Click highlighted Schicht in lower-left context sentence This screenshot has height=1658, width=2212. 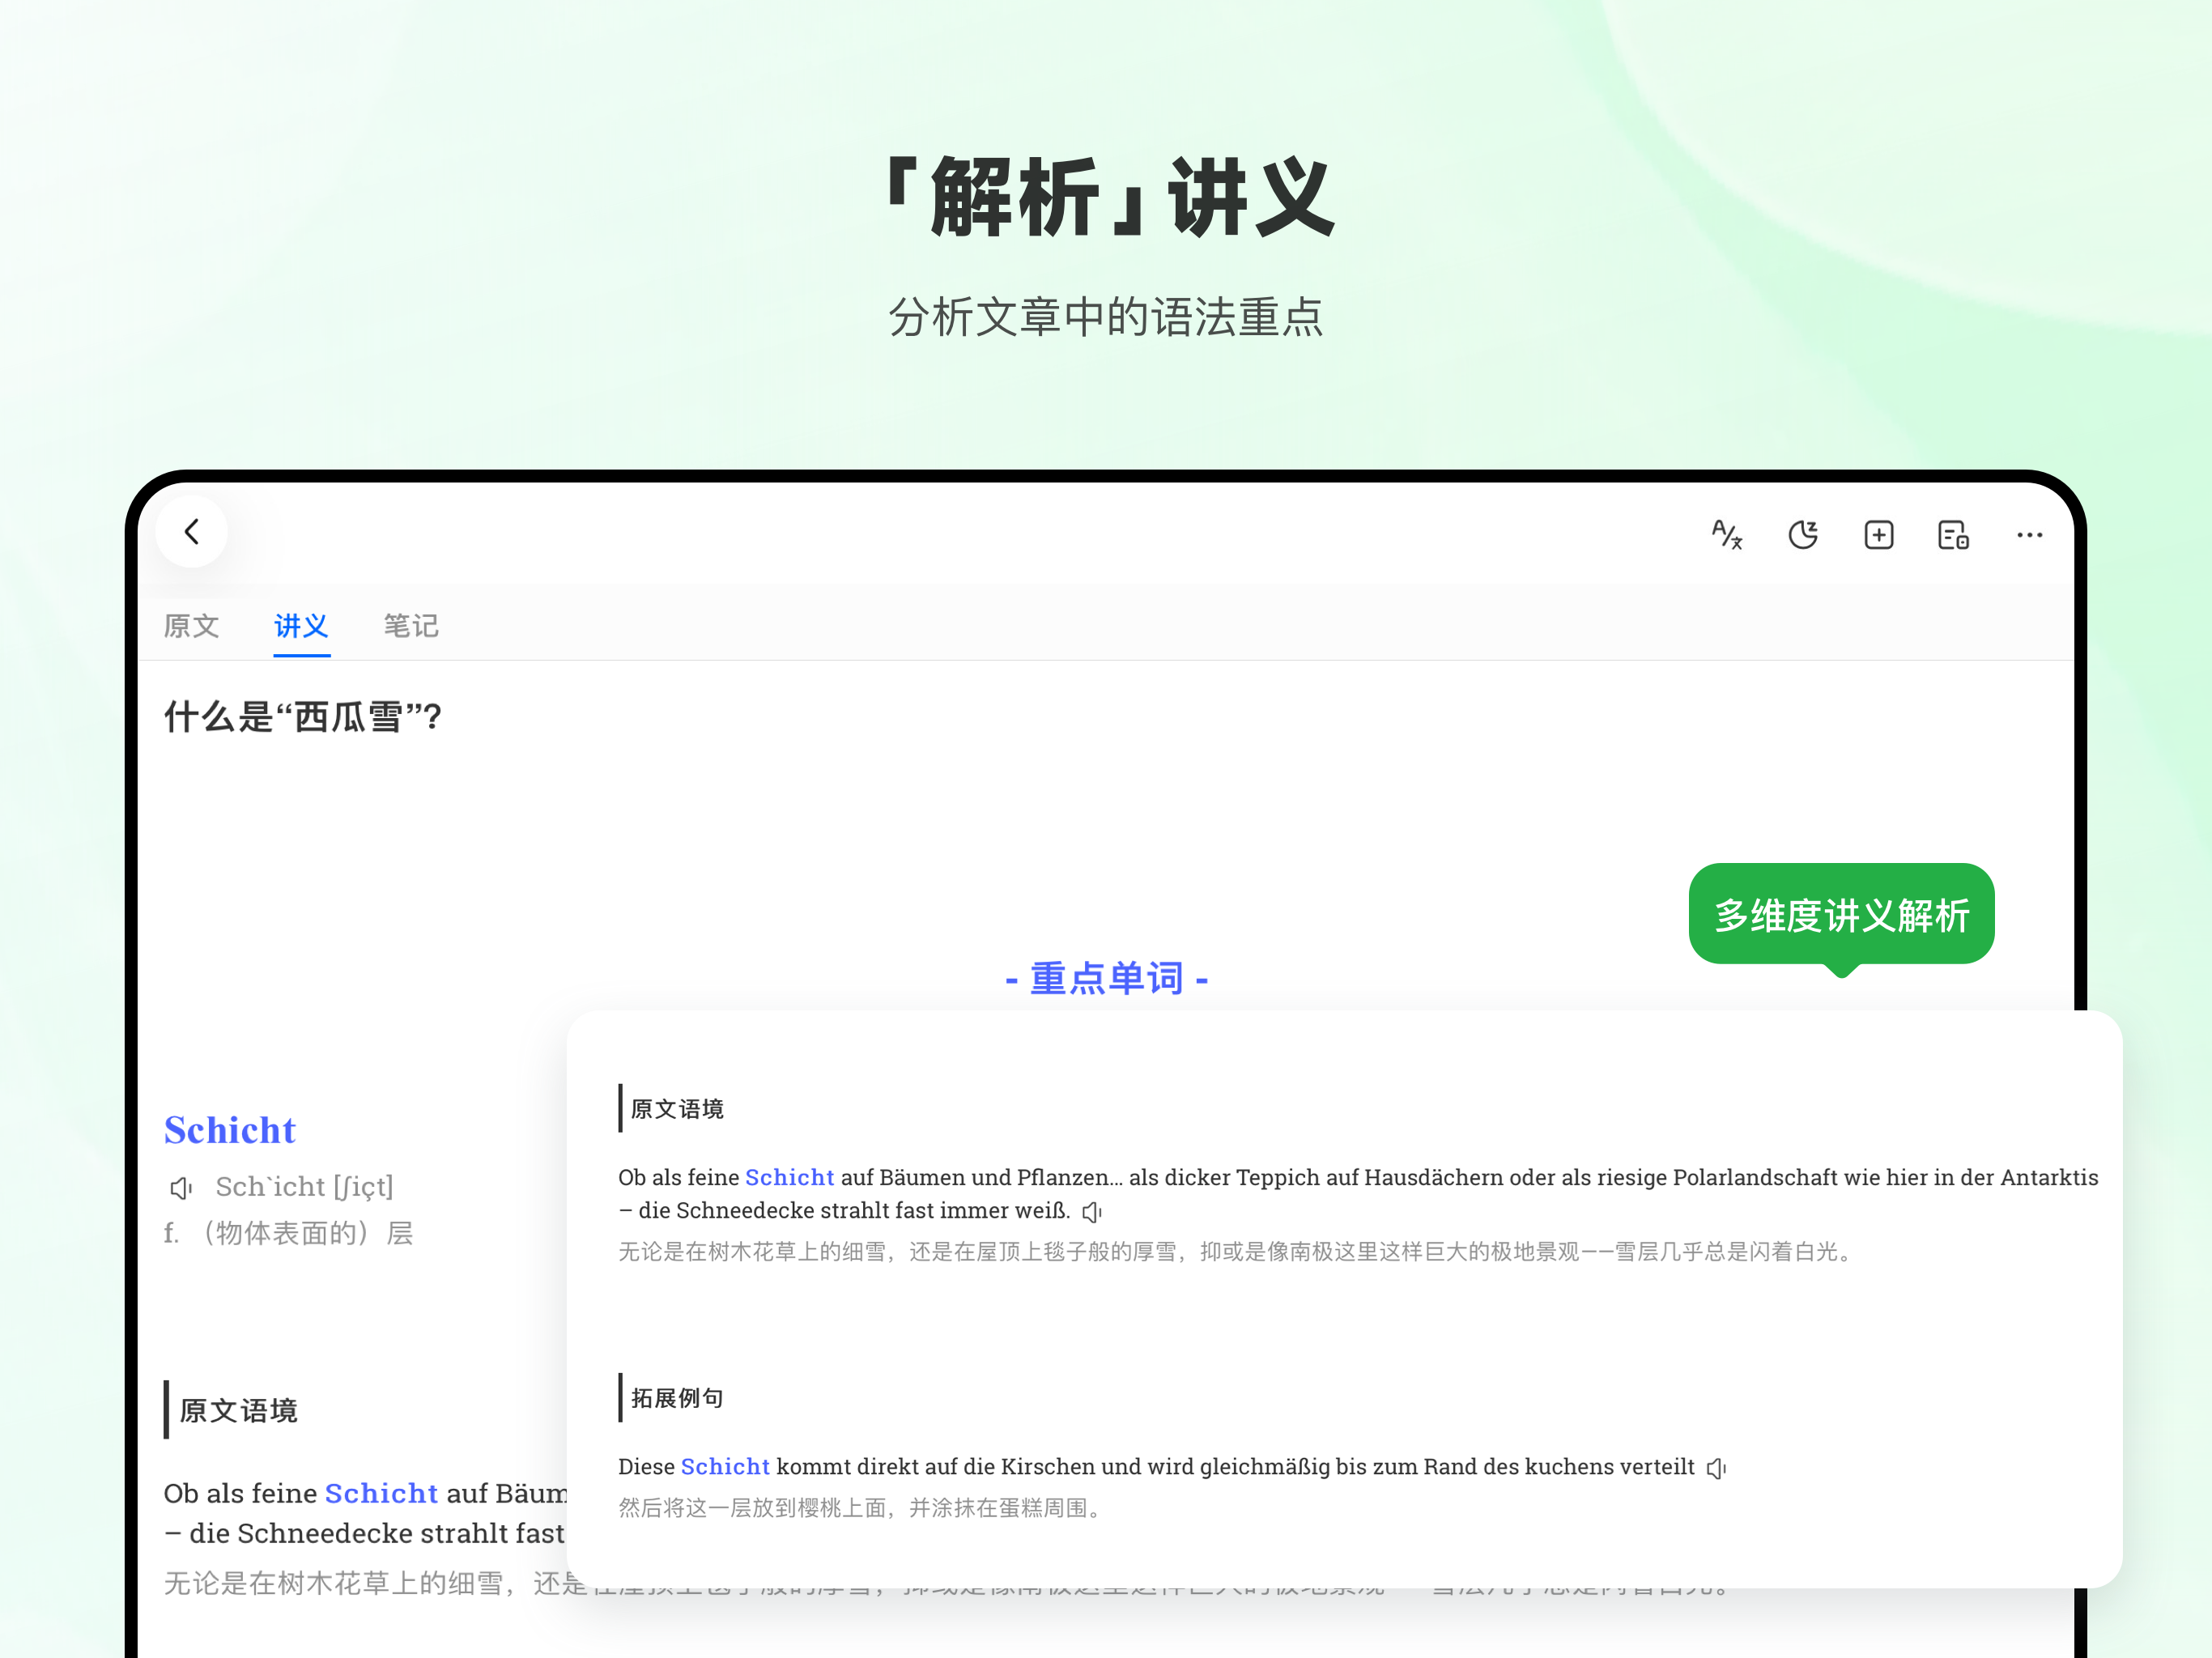tap(382, 1493)
